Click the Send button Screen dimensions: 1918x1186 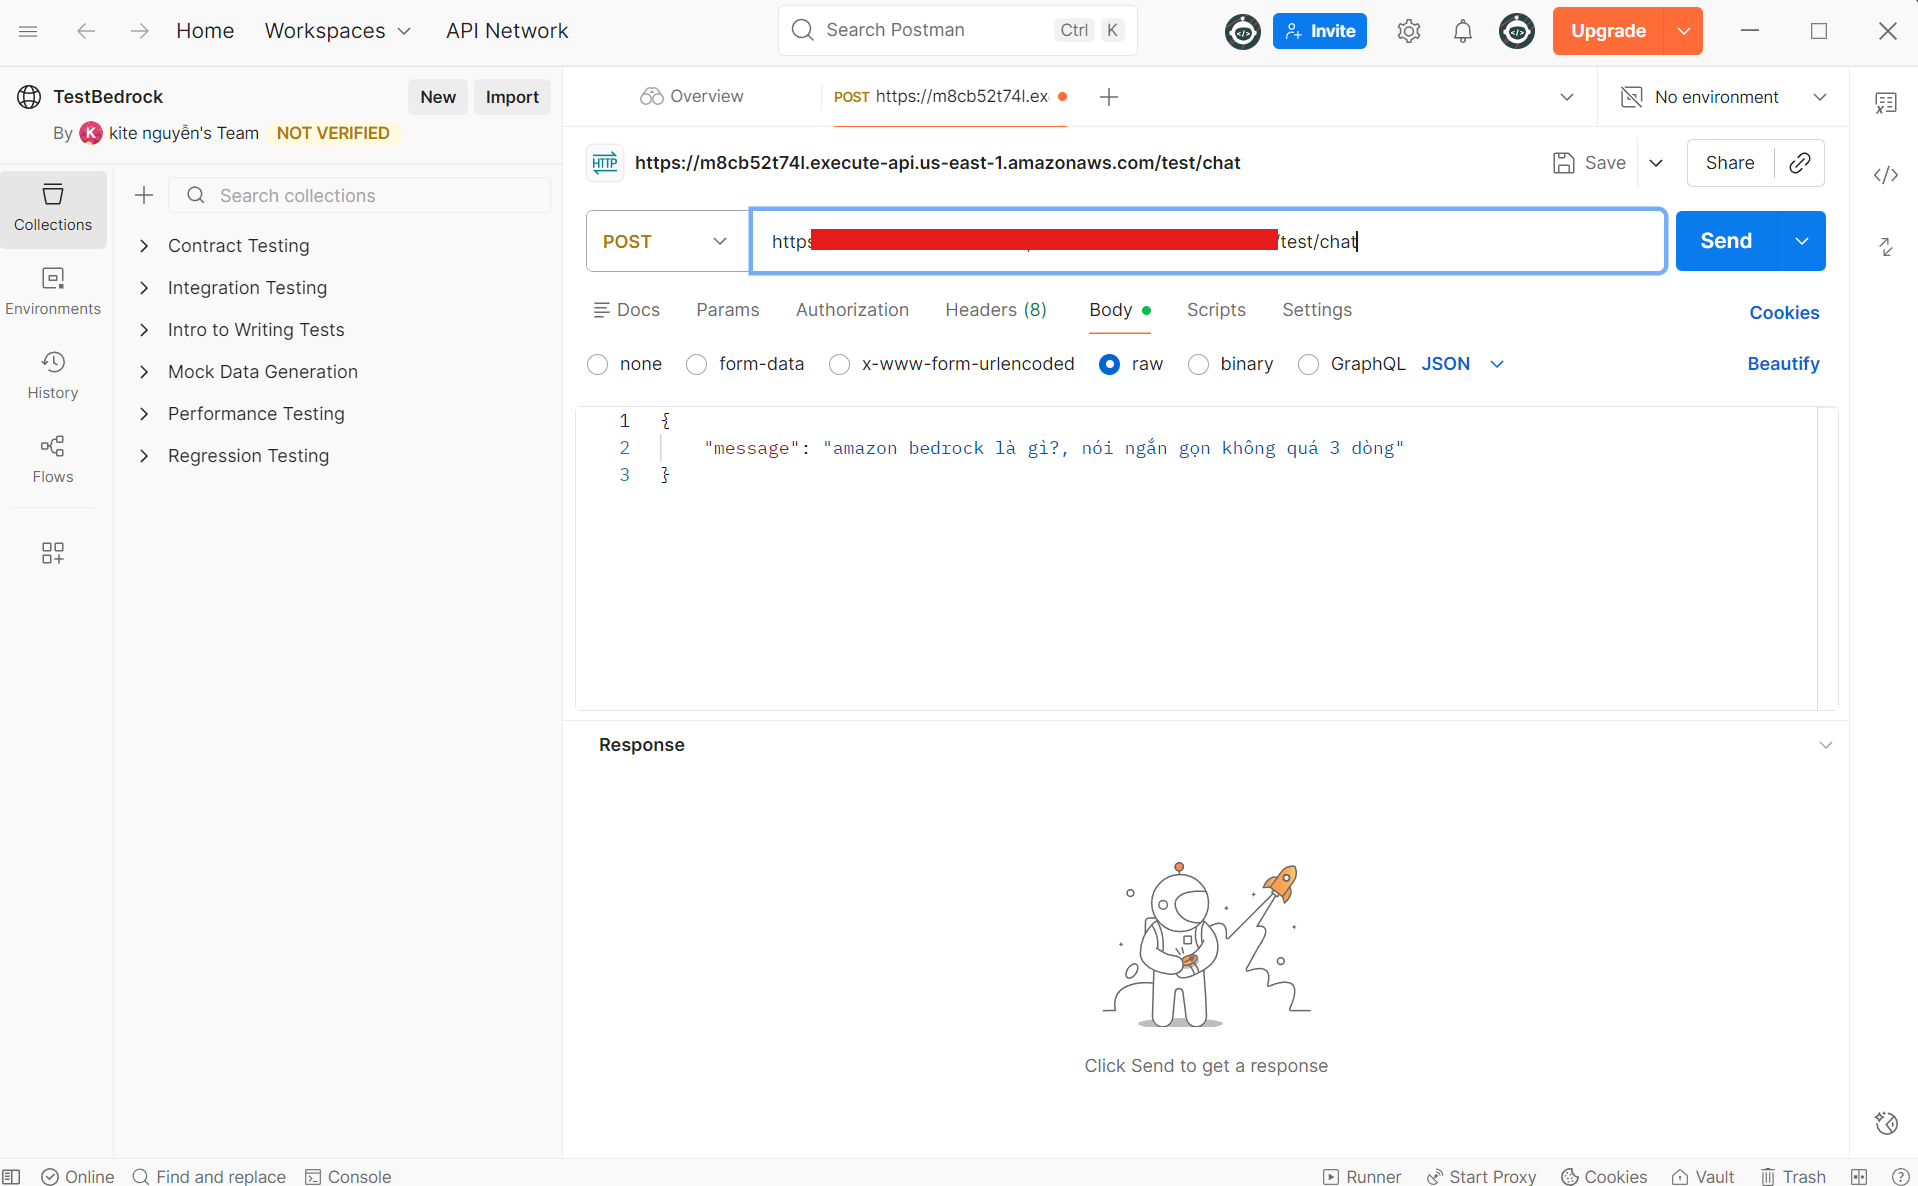[1725, 241]
